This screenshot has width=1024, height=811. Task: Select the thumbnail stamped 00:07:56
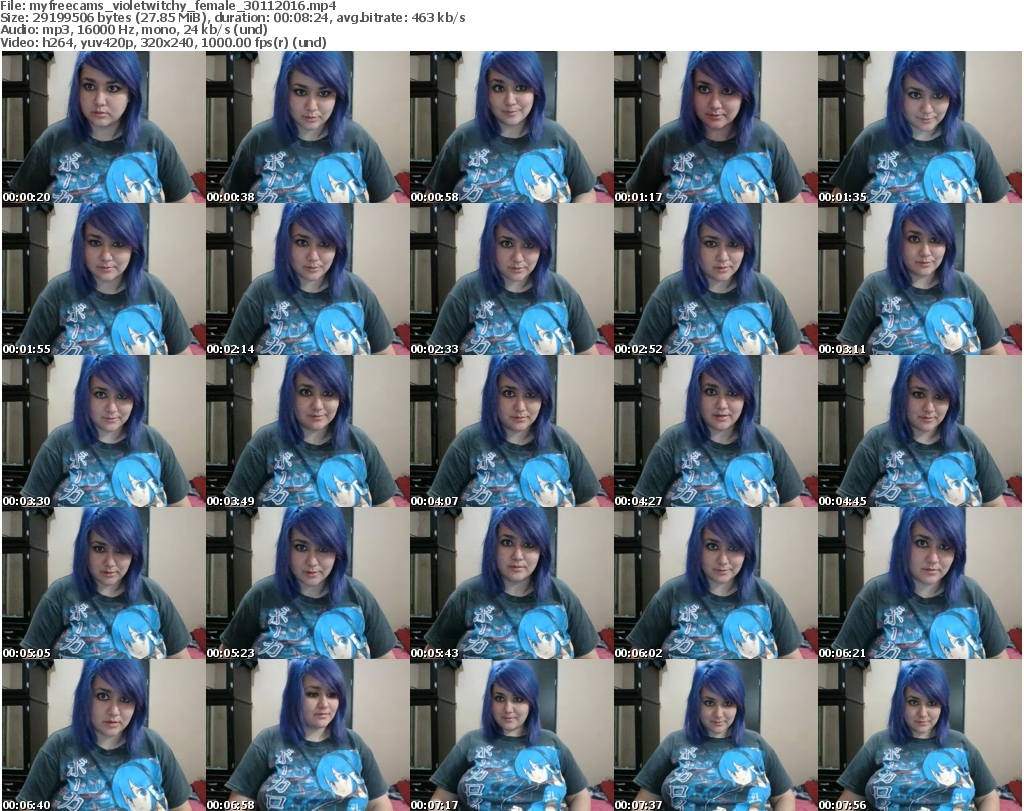pyautogui.click(x=920, y=735)
